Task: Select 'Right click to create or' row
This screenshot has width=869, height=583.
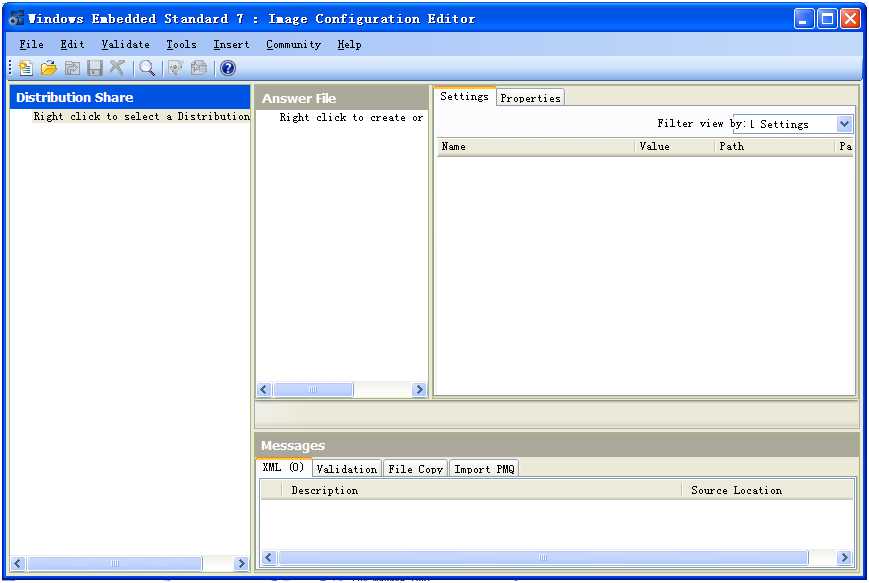Action: click(351, 117)
